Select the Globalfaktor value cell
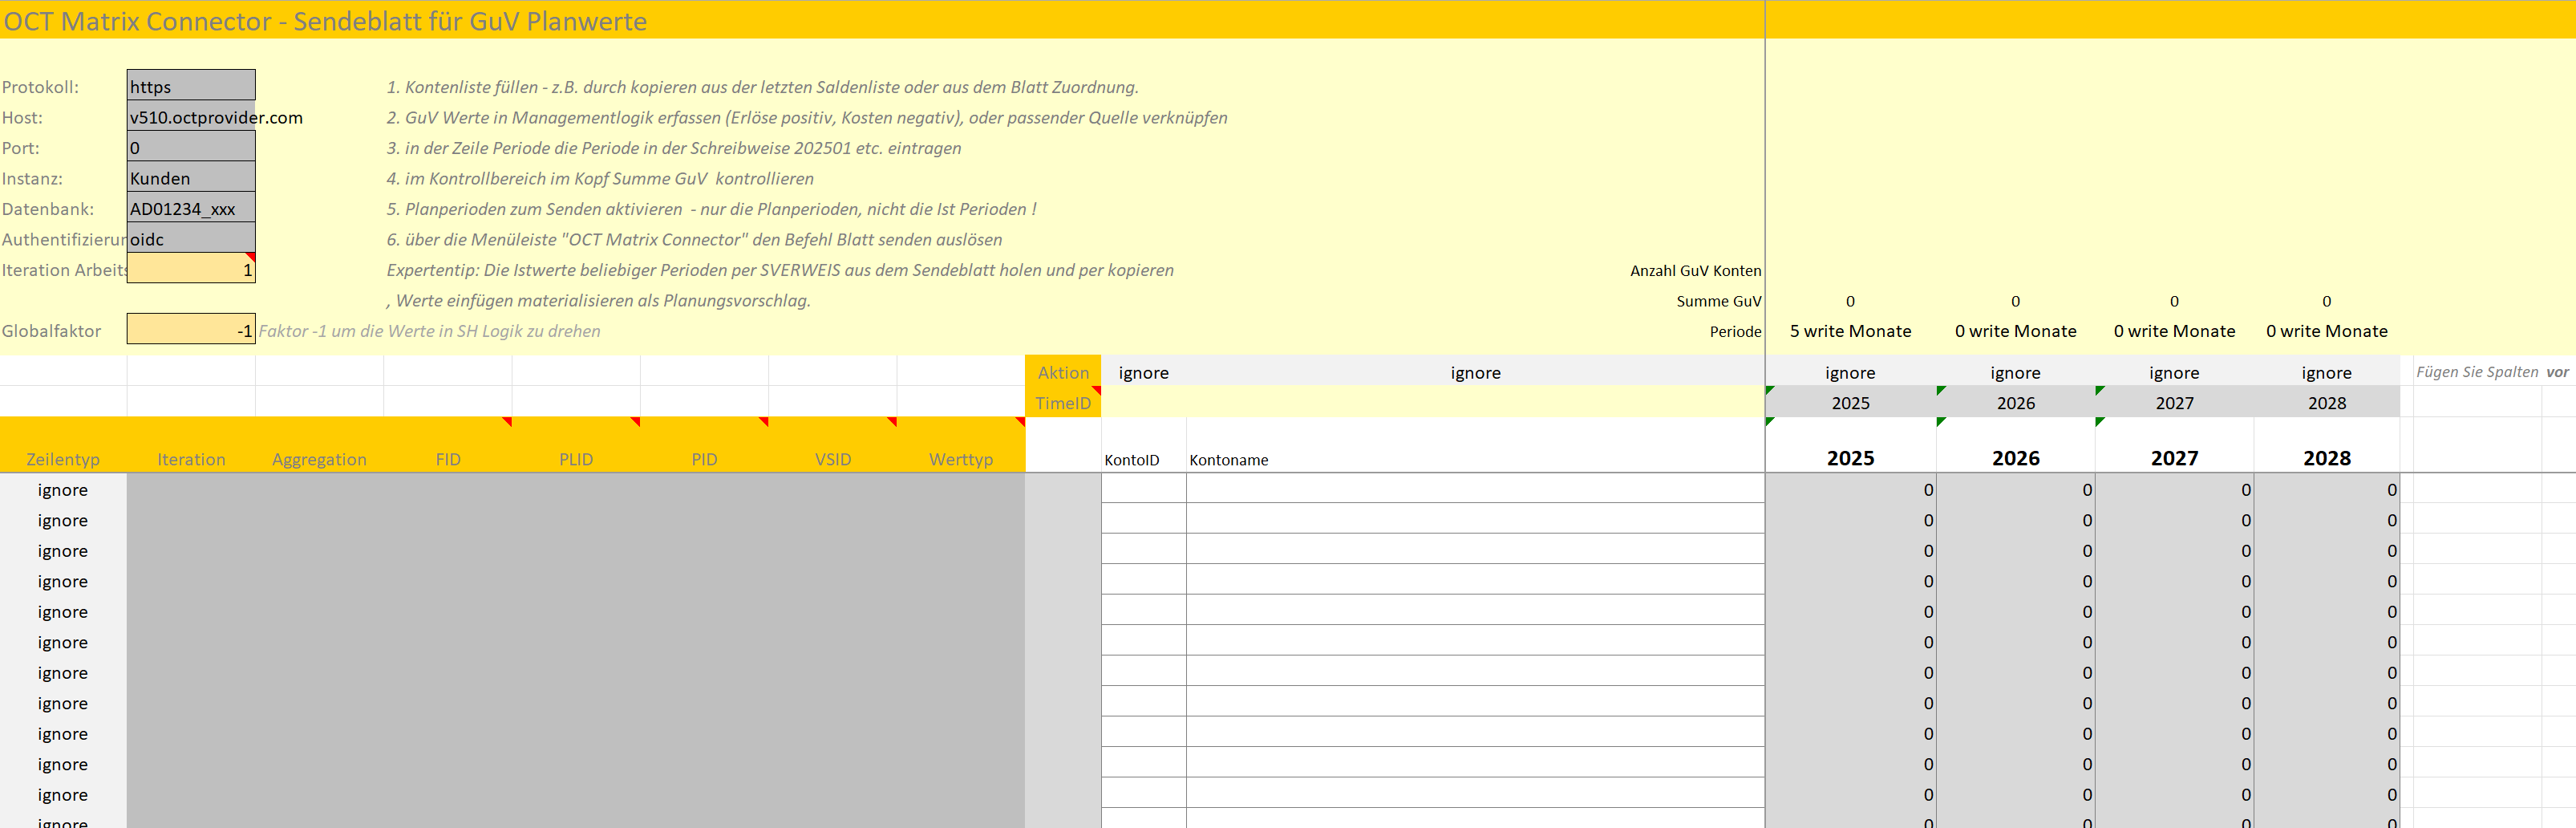2576x828 pixels. tap(190, 331)
